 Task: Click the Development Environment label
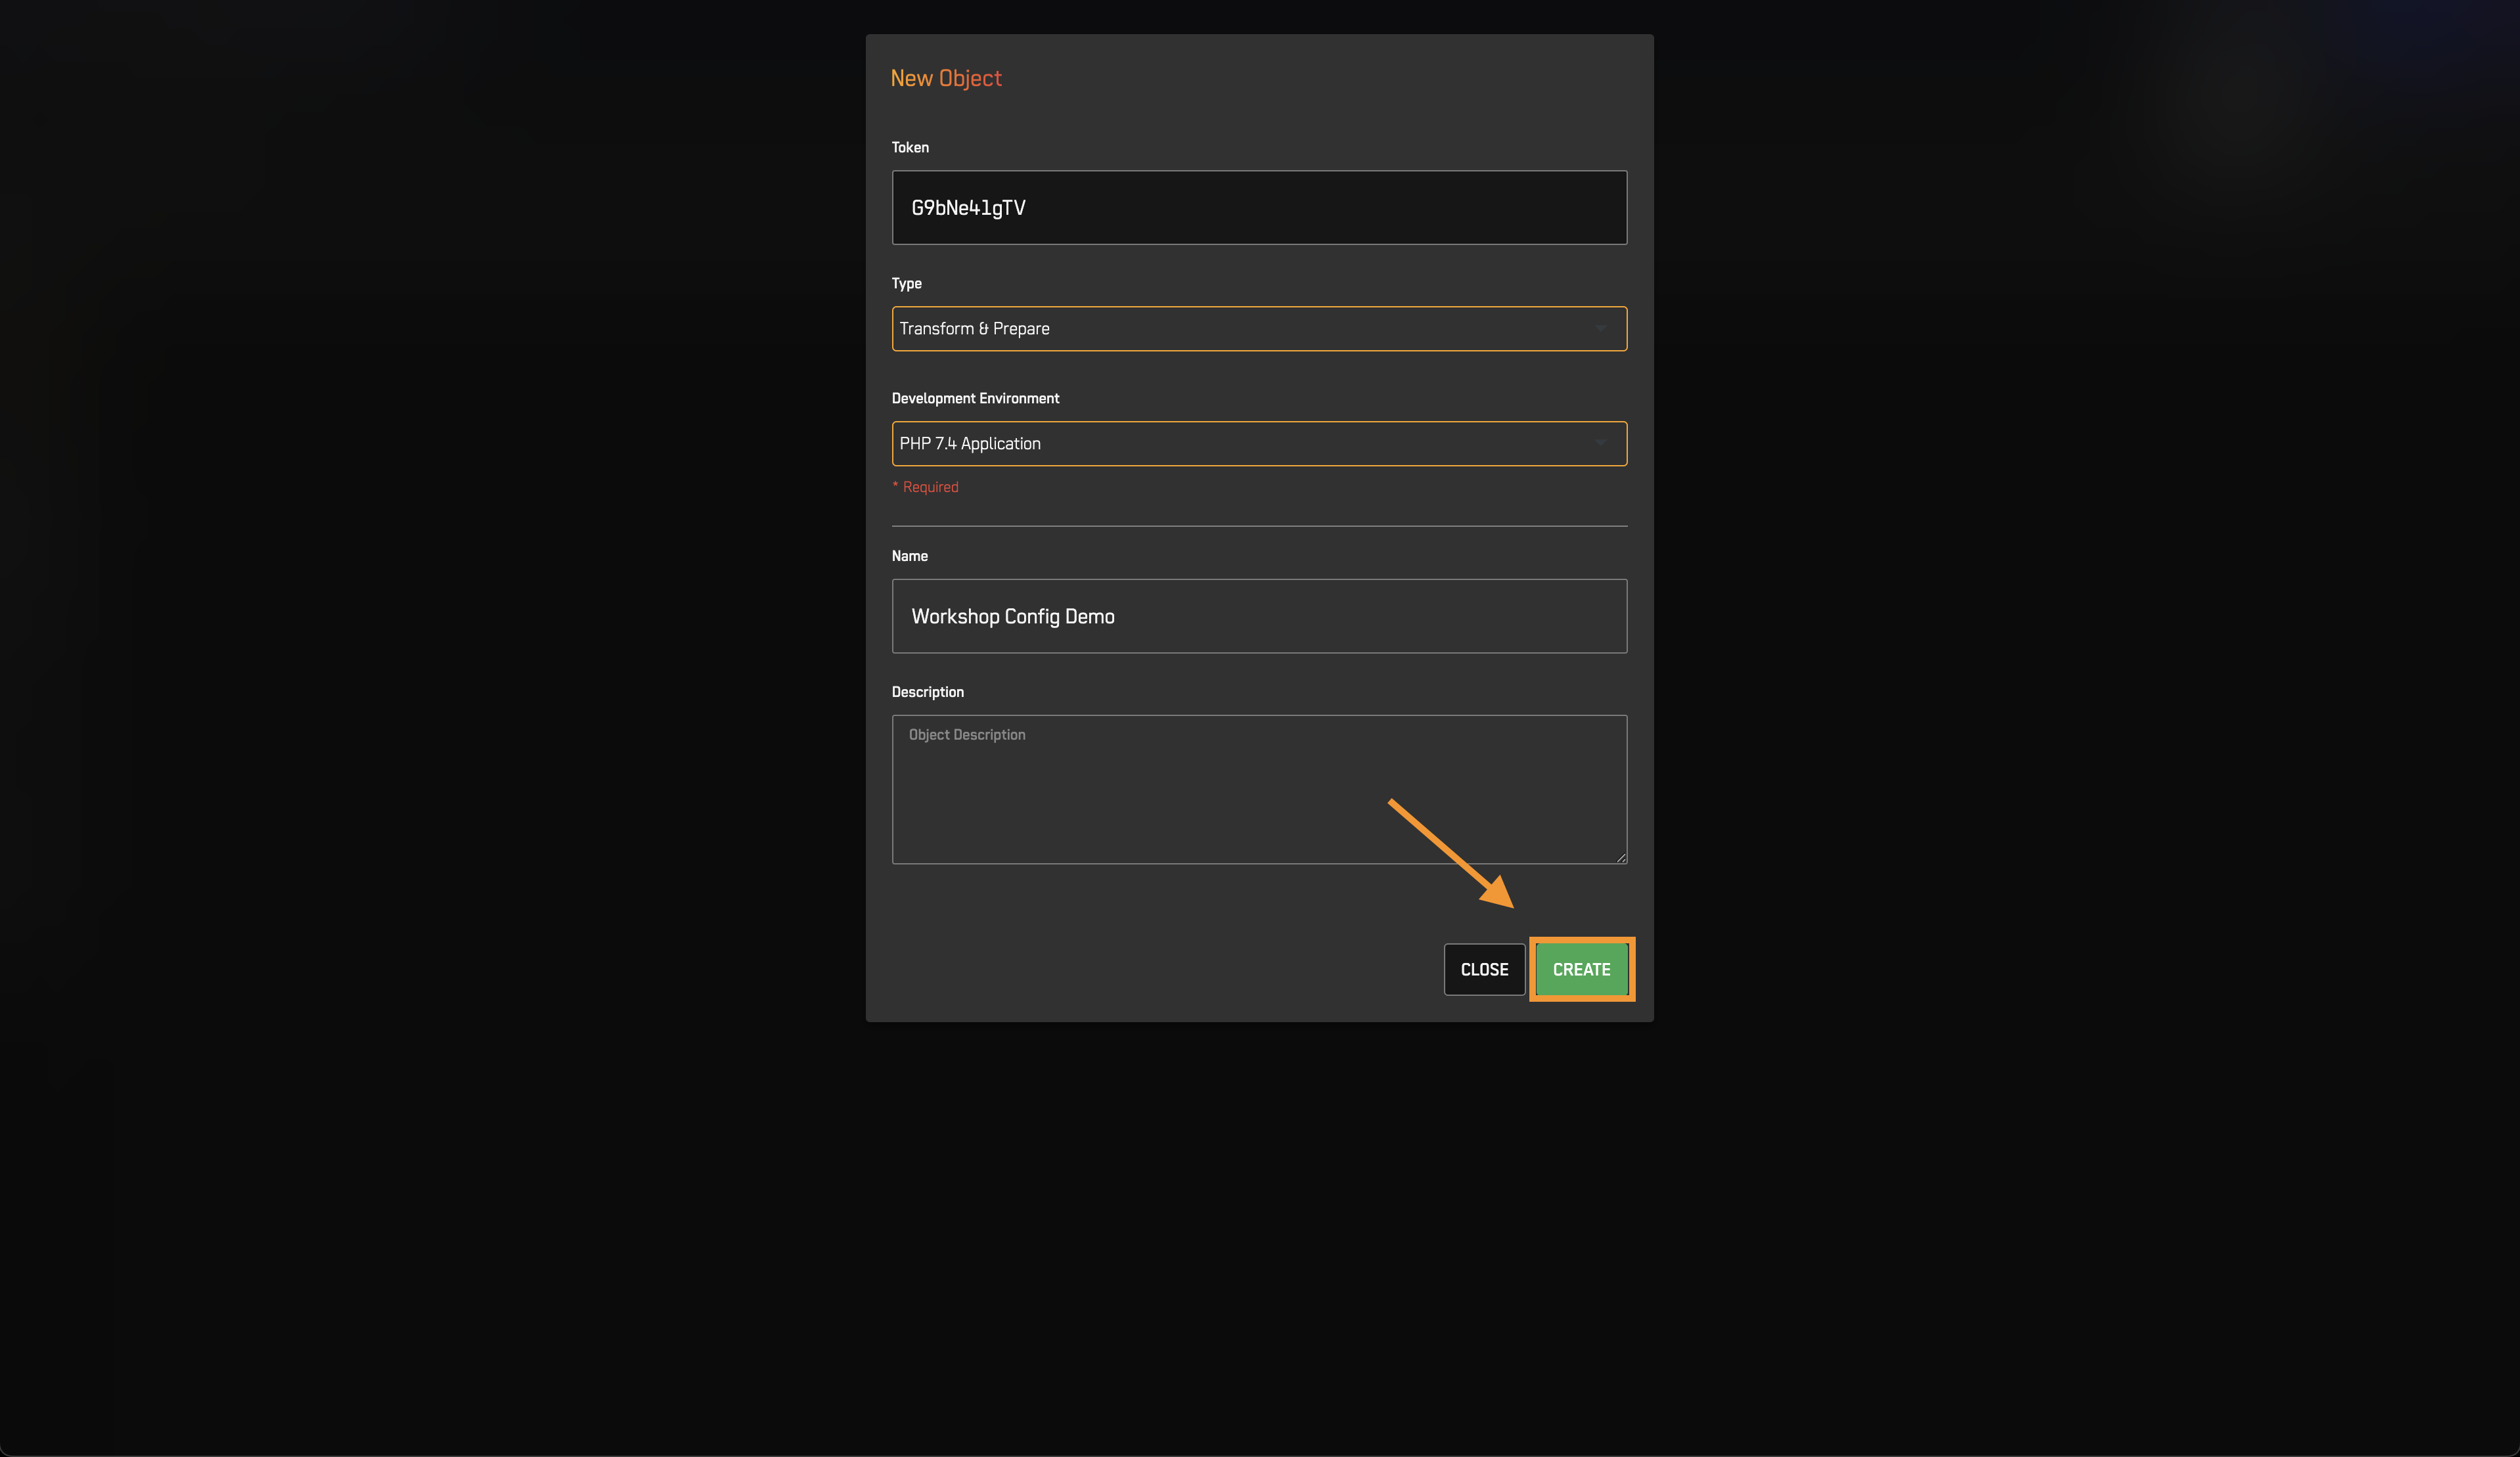(975, 398)
